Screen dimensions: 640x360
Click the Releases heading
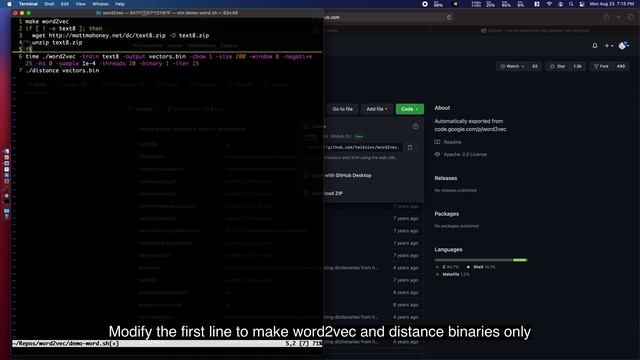tap(446, 178)
